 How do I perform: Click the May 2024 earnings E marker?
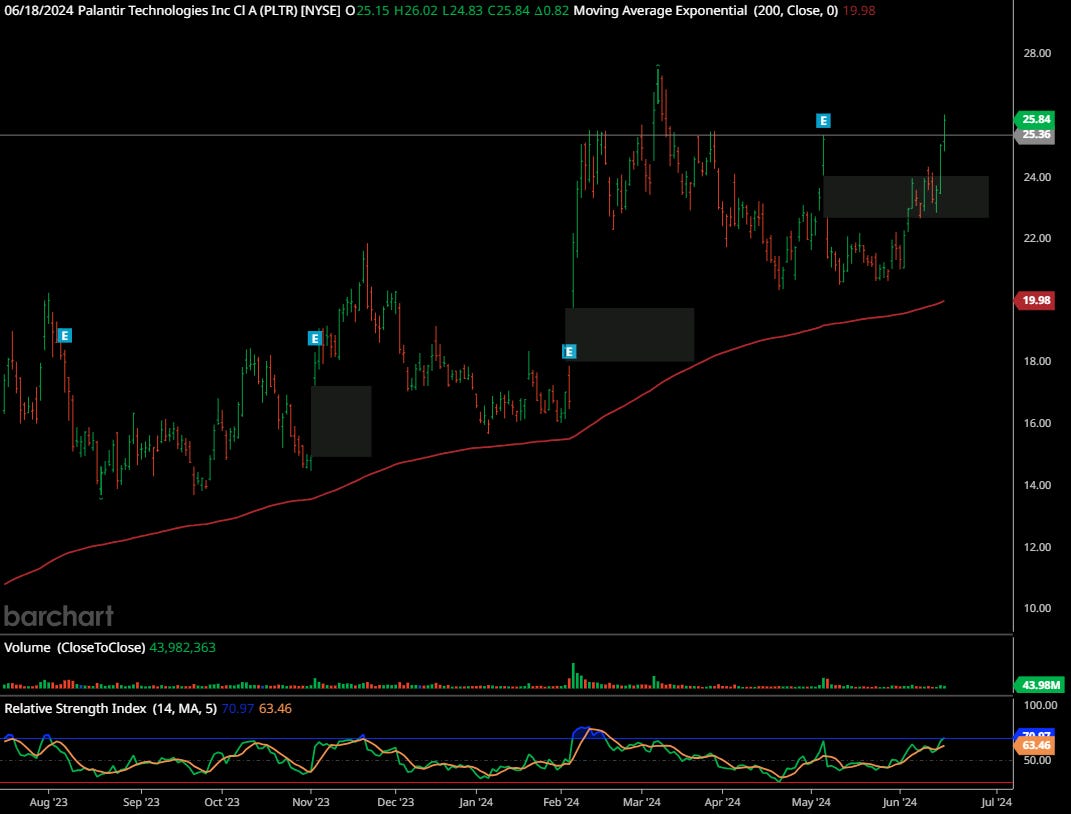click(x=824, y=121)
